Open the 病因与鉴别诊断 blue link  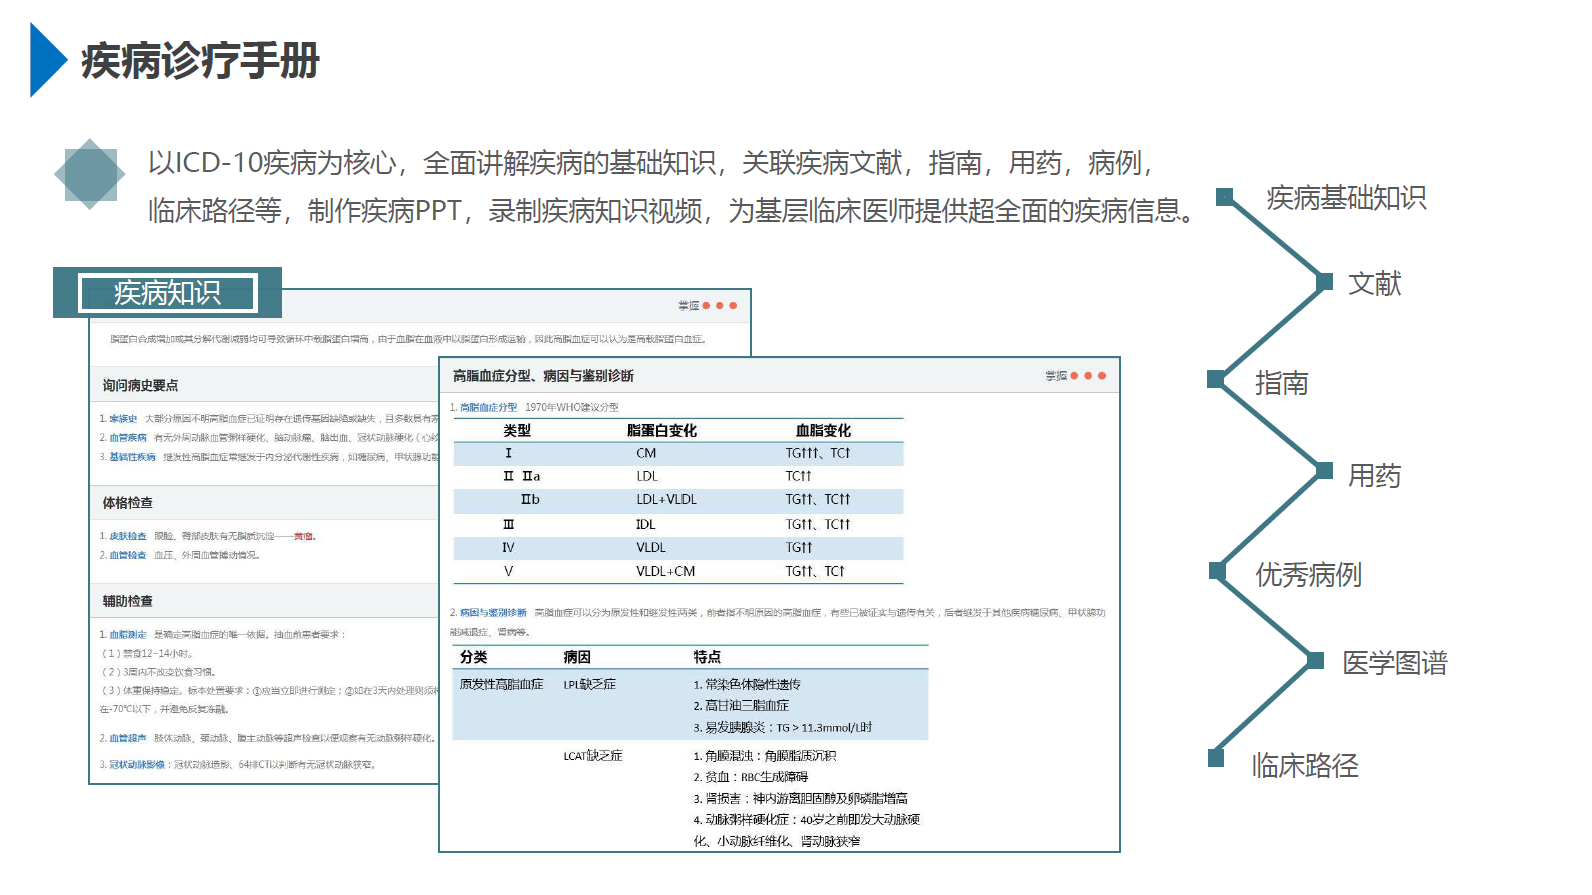tap(493, 613)
